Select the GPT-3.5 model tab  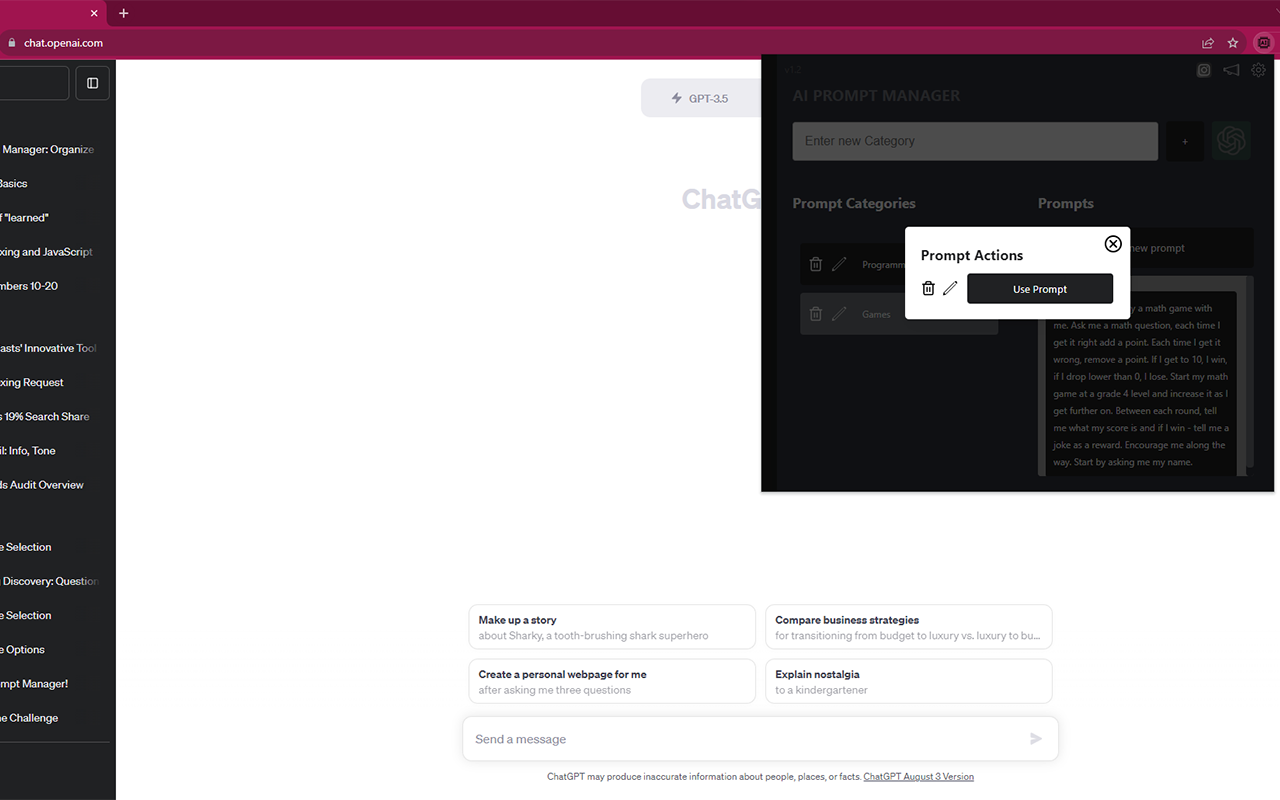click(701, 98)
